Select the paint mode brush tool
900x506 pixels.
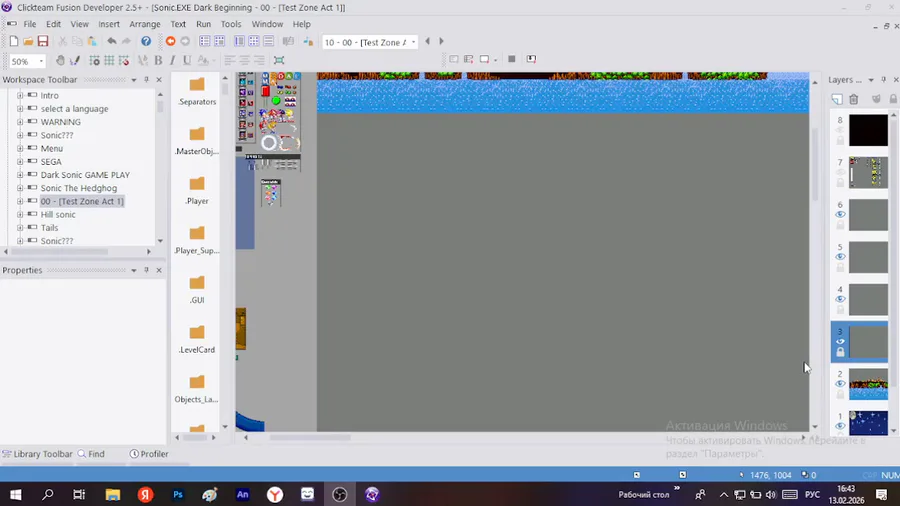[x=75, y=60]
